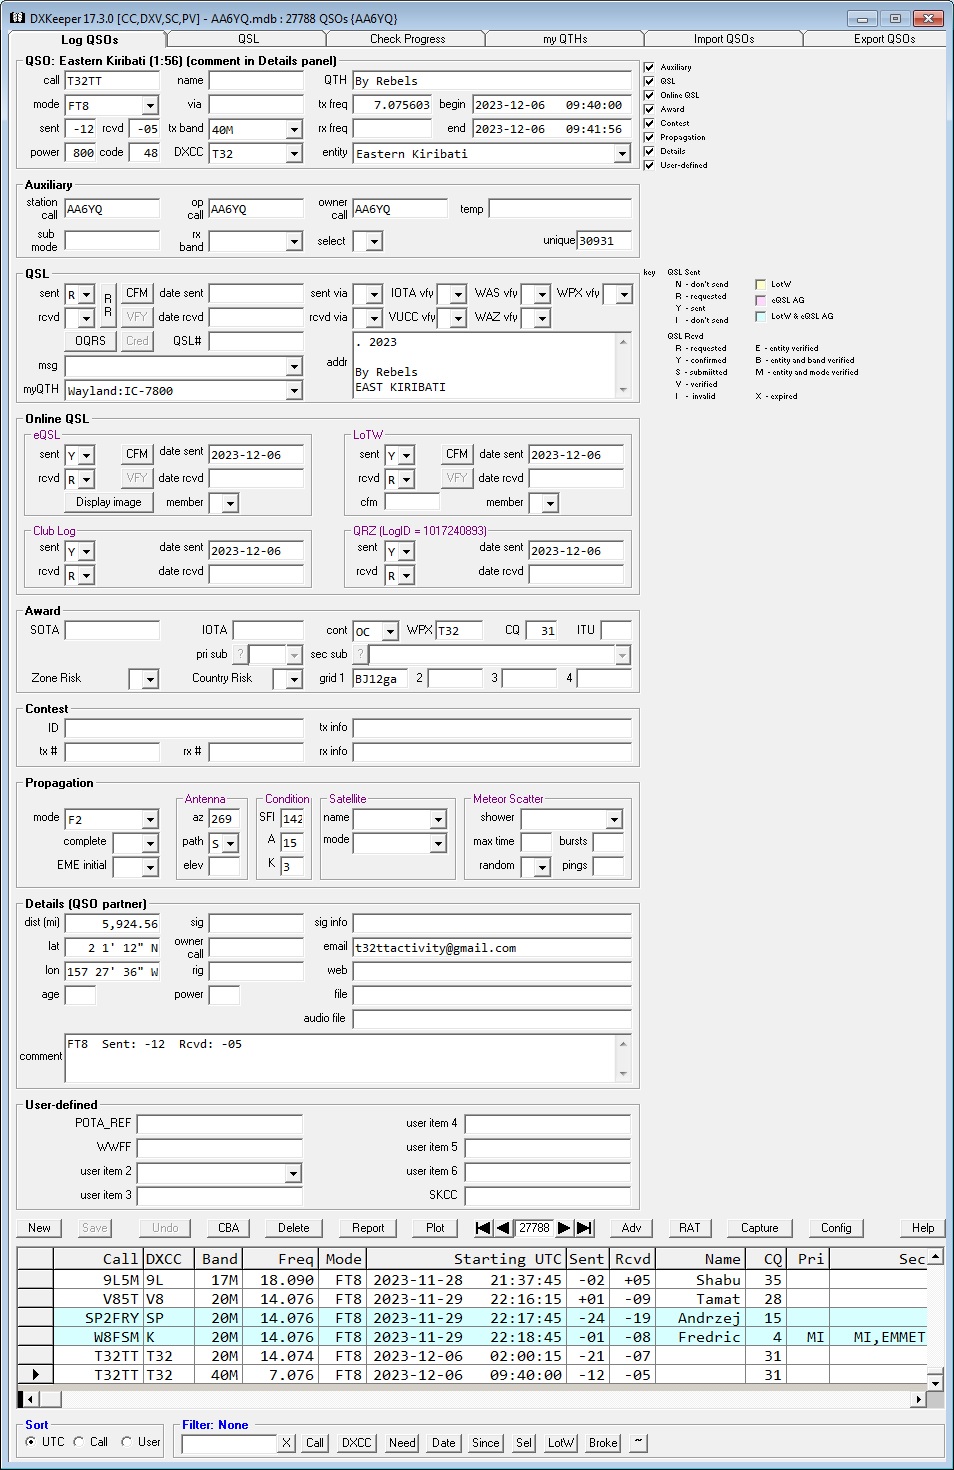Viewport: 954px width, 1470px height.
Task: Switch to the Check Progress tab
Action: click(407, 39)
